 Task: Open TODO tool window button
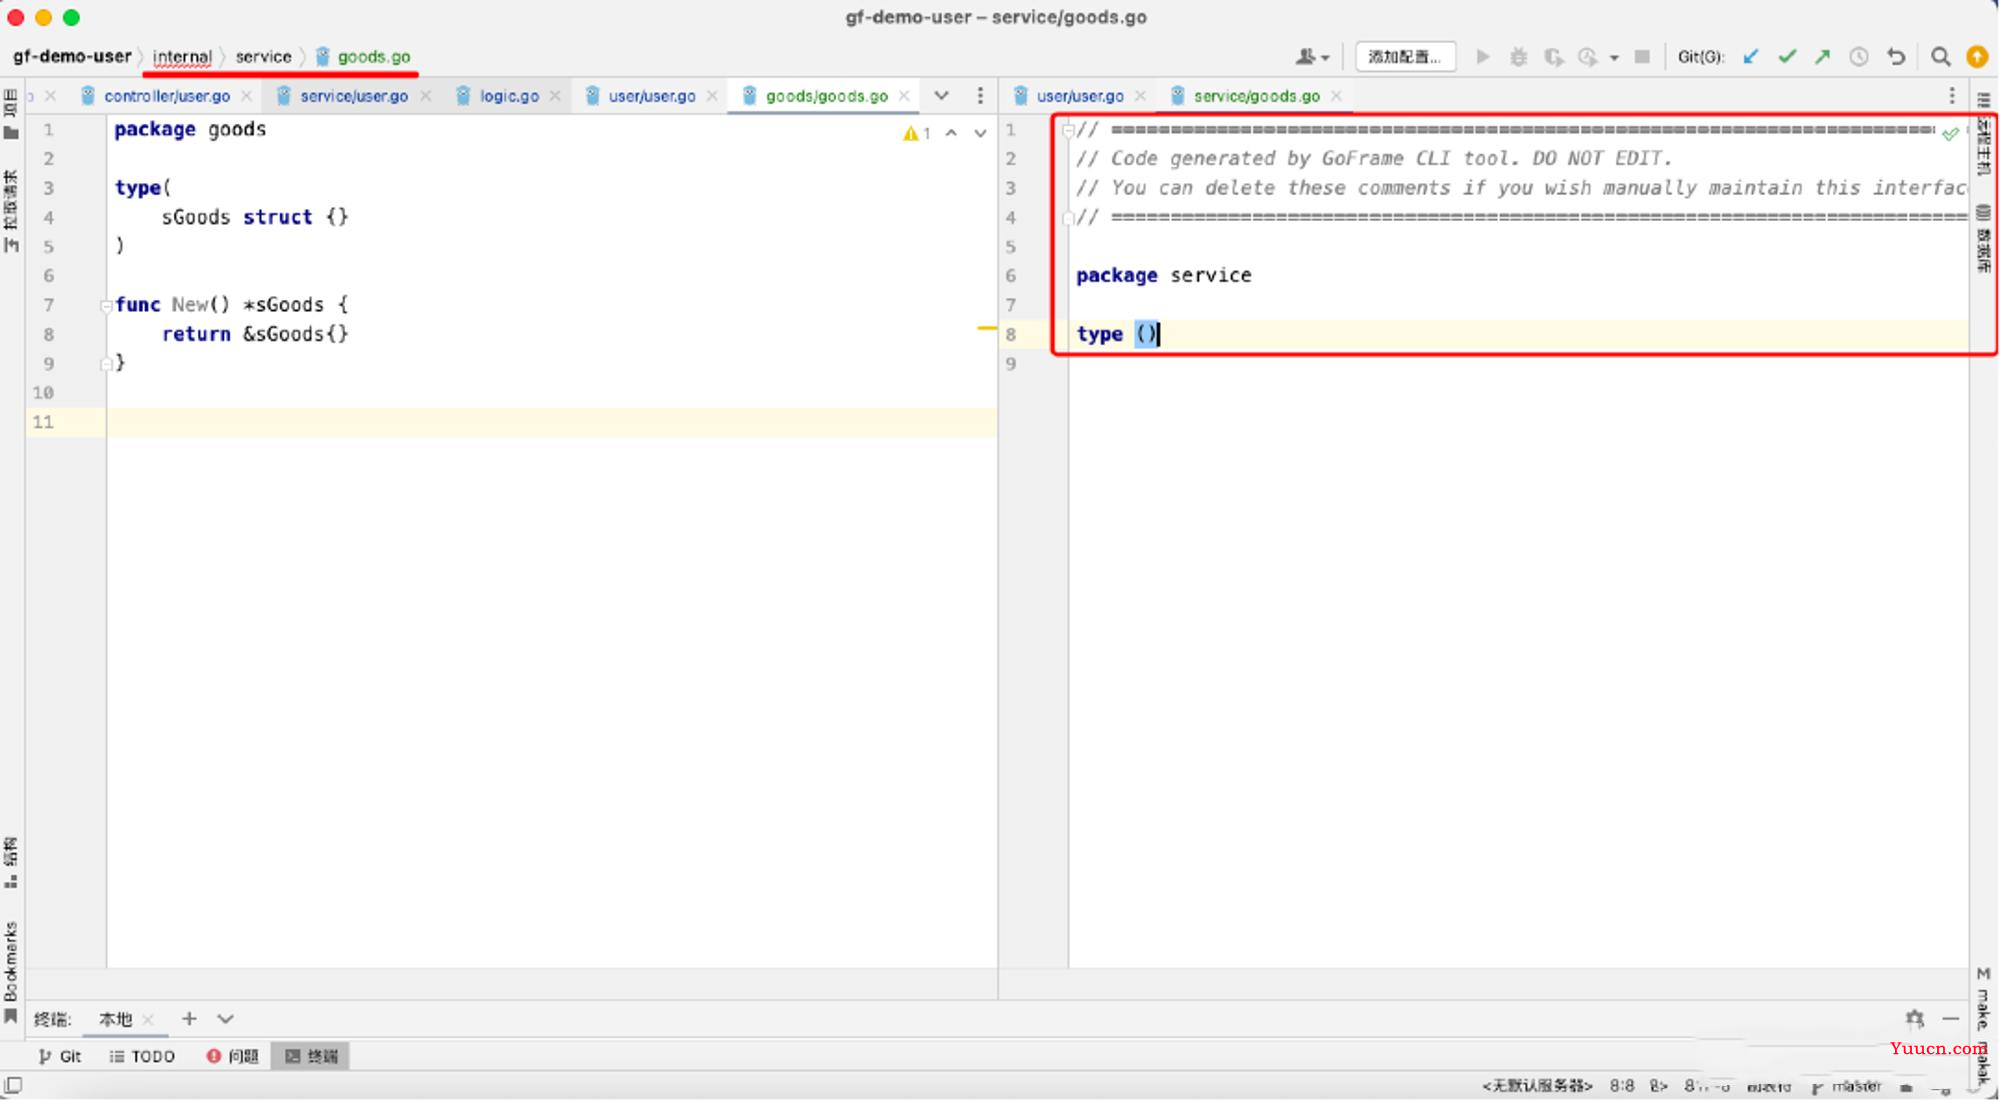142,1057
